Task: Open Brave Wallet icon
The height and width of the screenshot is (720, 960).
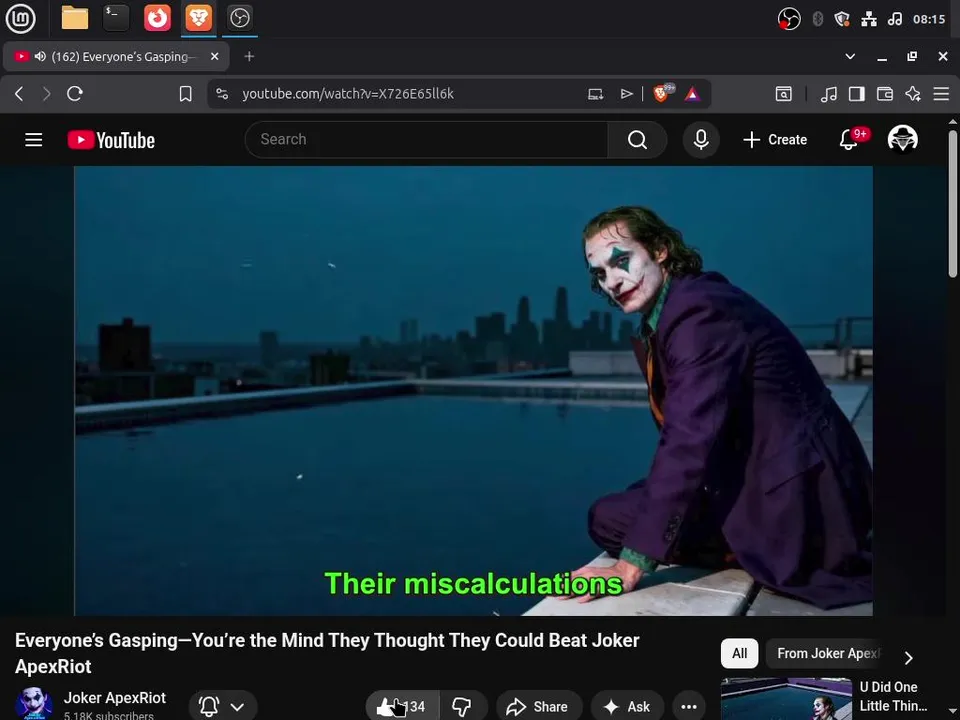Action: [885, 94]
